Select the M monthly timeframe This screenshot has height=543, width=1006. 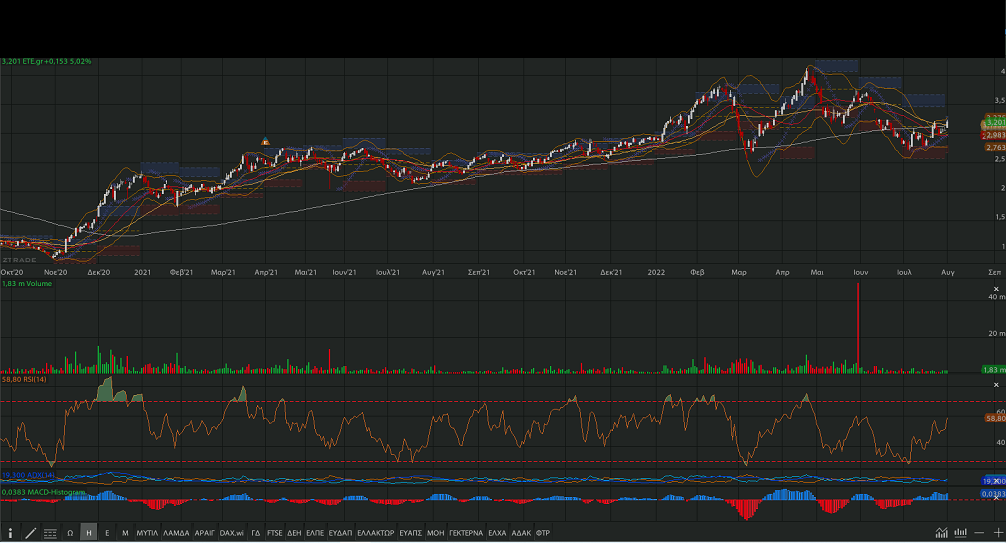click(125, 533)
